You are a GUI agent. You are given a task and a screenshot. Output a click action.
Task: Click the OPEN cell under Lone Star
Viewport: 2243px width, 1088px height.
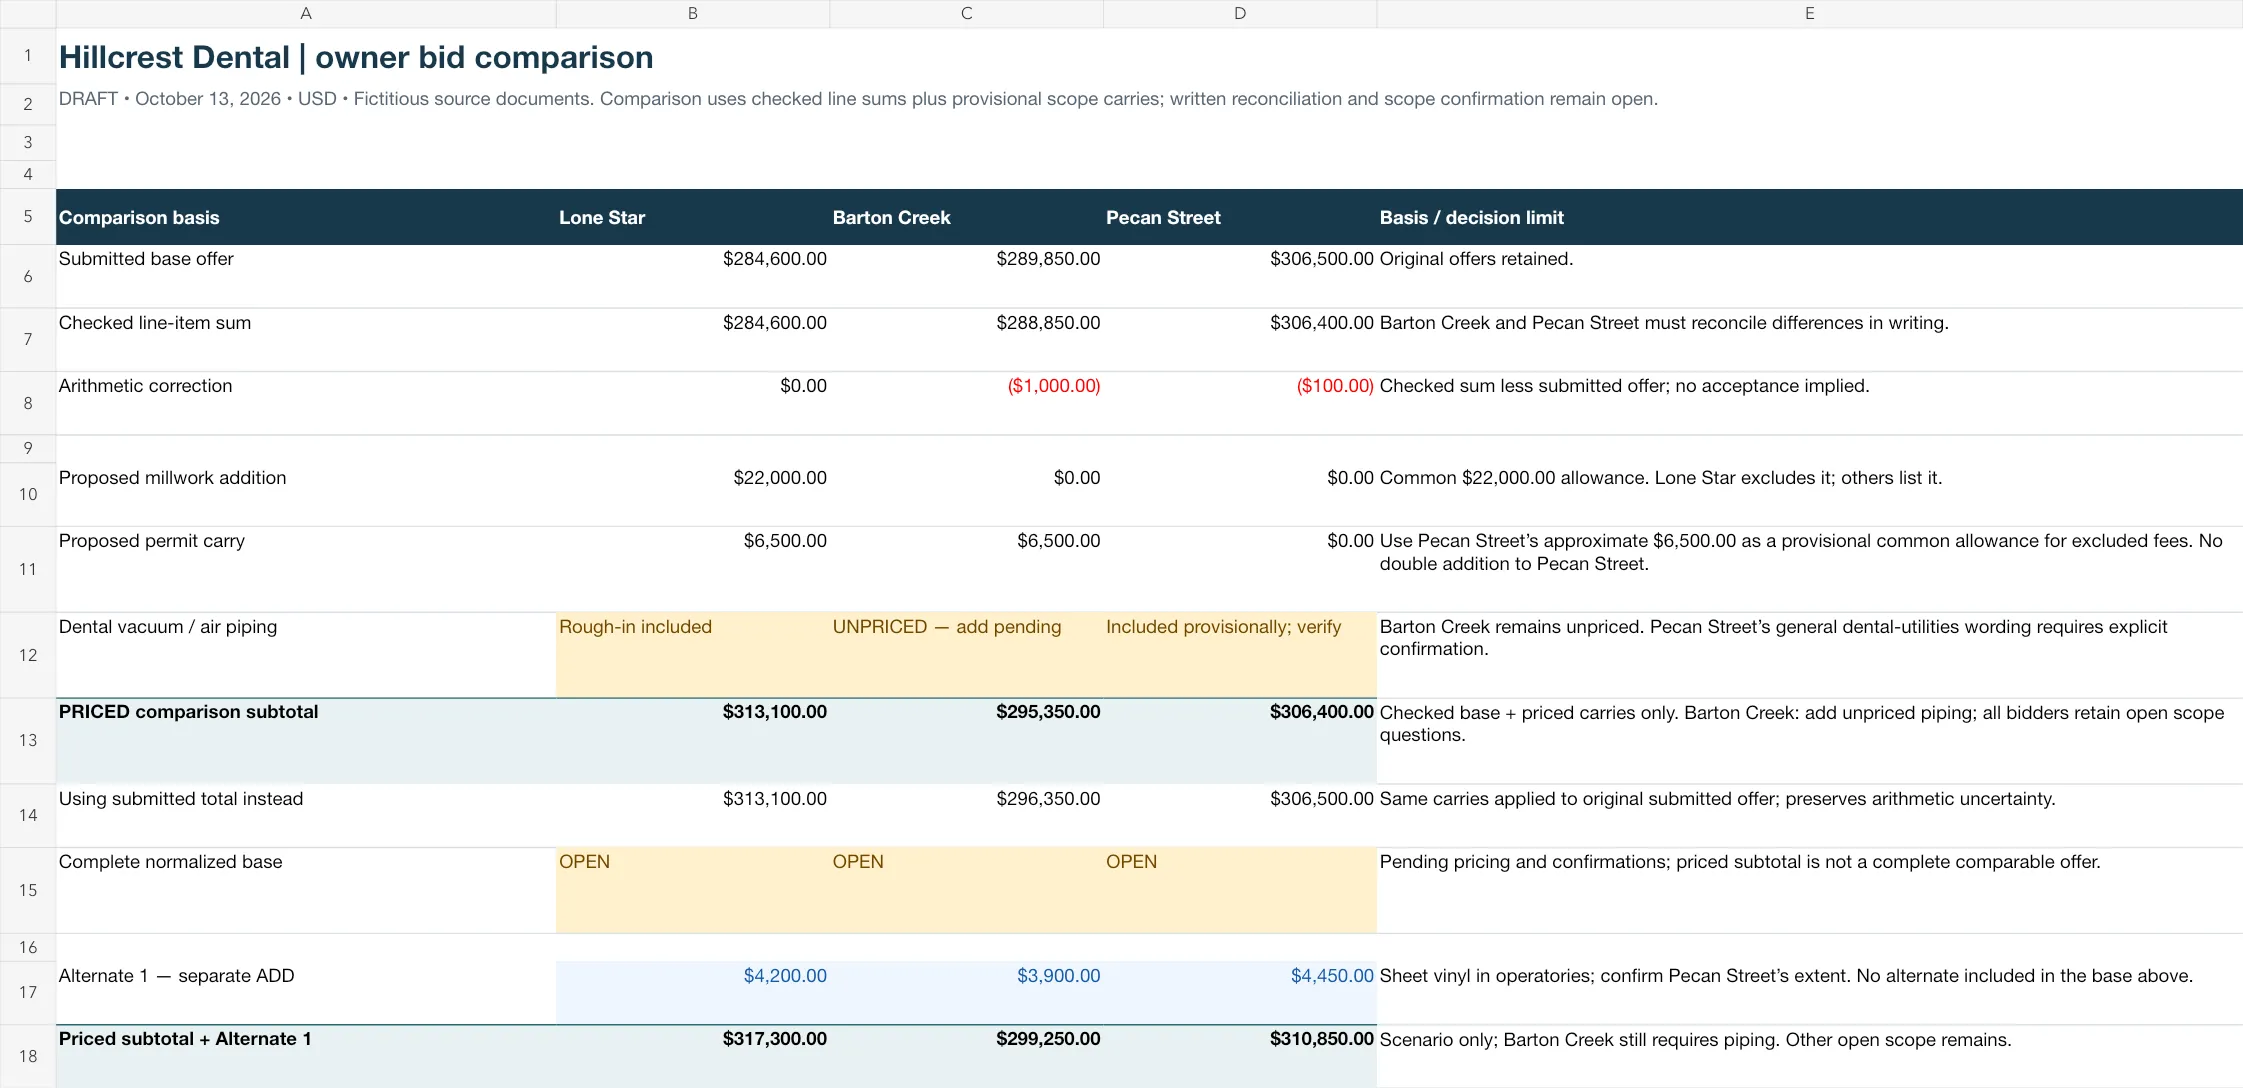click(693, 890)
